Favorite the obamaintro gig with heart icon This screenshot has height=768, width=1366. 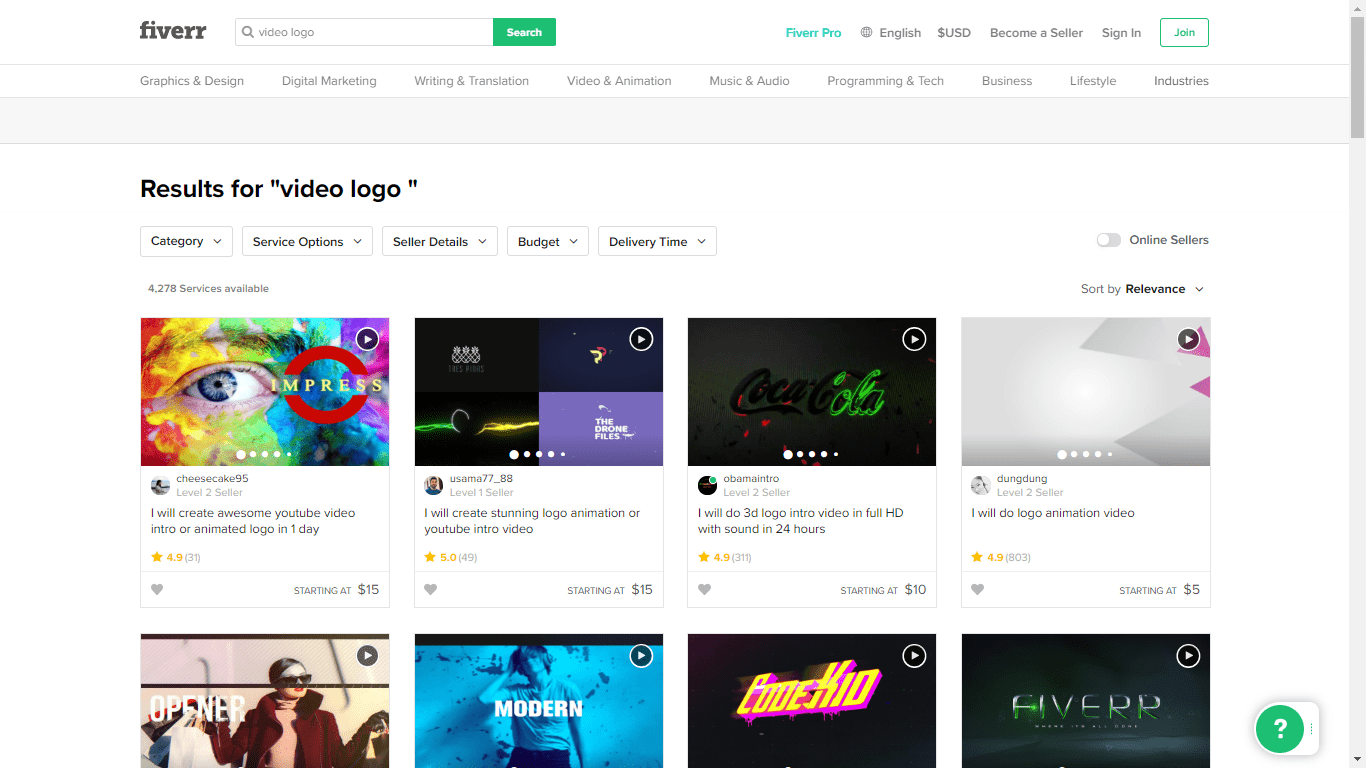[x=704, y=590]
